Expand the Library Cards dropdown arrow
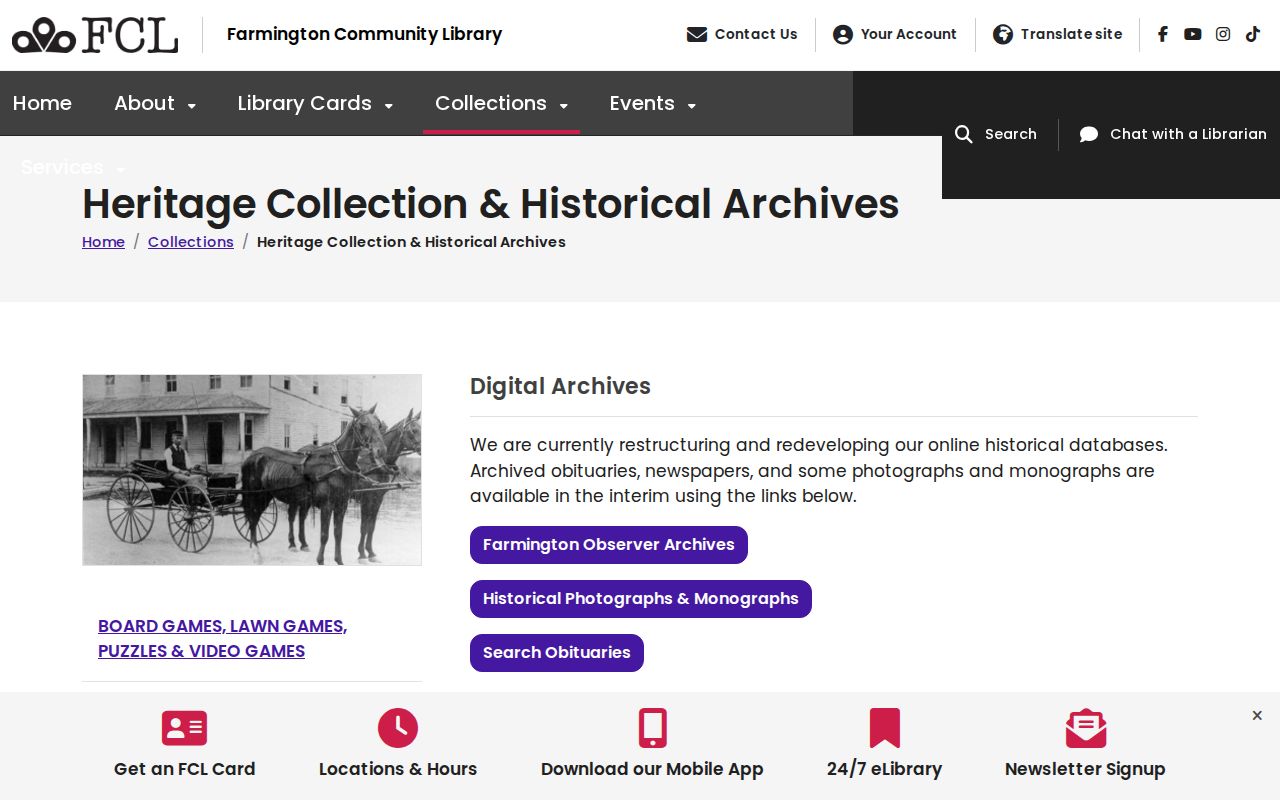The width and height of the screenshot is (1280, 800). pos(388,105)
